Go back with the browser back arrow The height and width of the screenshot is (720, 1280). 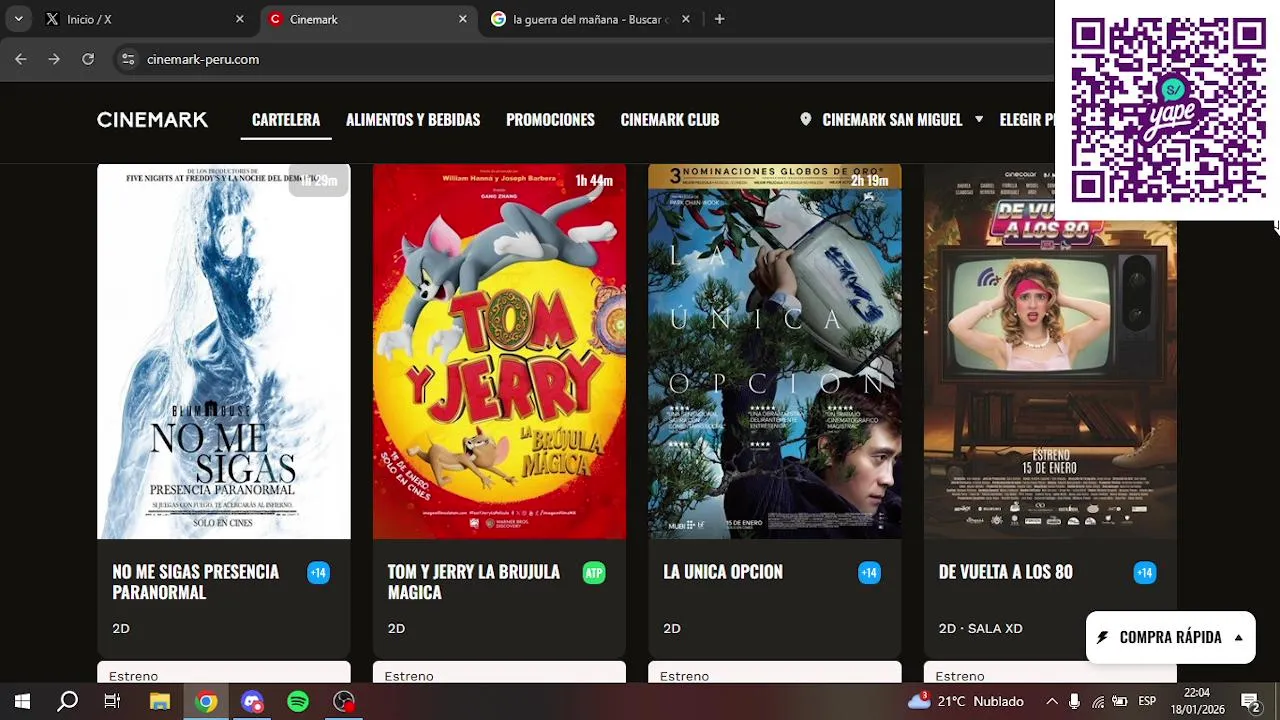(x=21, y=59)
